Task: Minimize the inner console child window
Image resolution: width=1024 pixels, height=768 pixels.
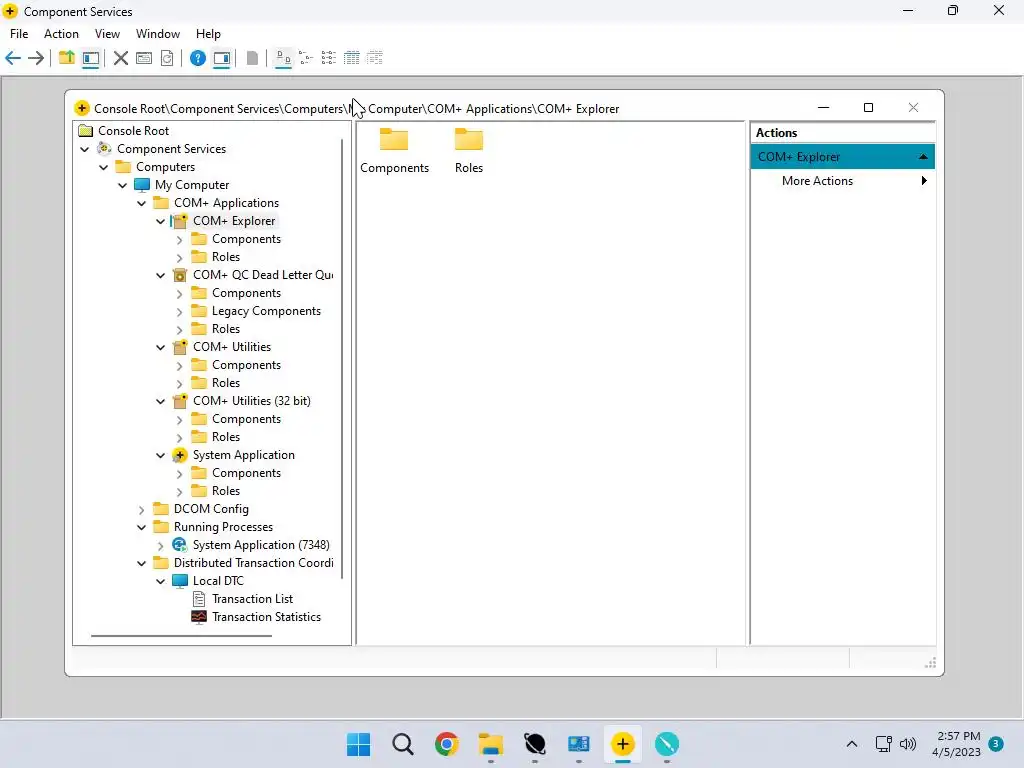Action: coord(824,108)
